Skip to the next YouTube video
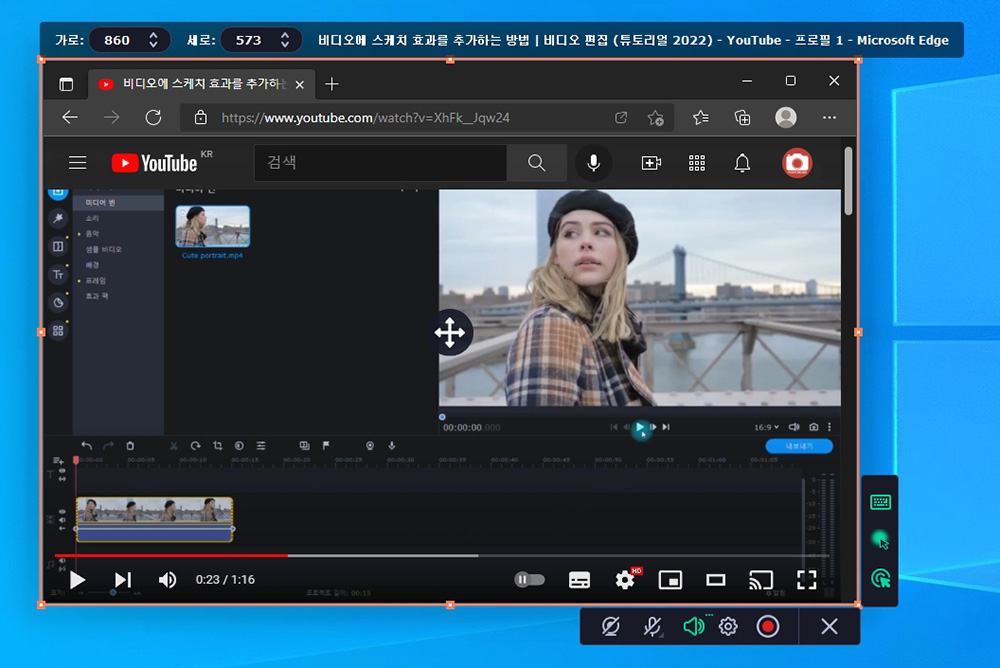1000x668 pixels. click(122, 580)
